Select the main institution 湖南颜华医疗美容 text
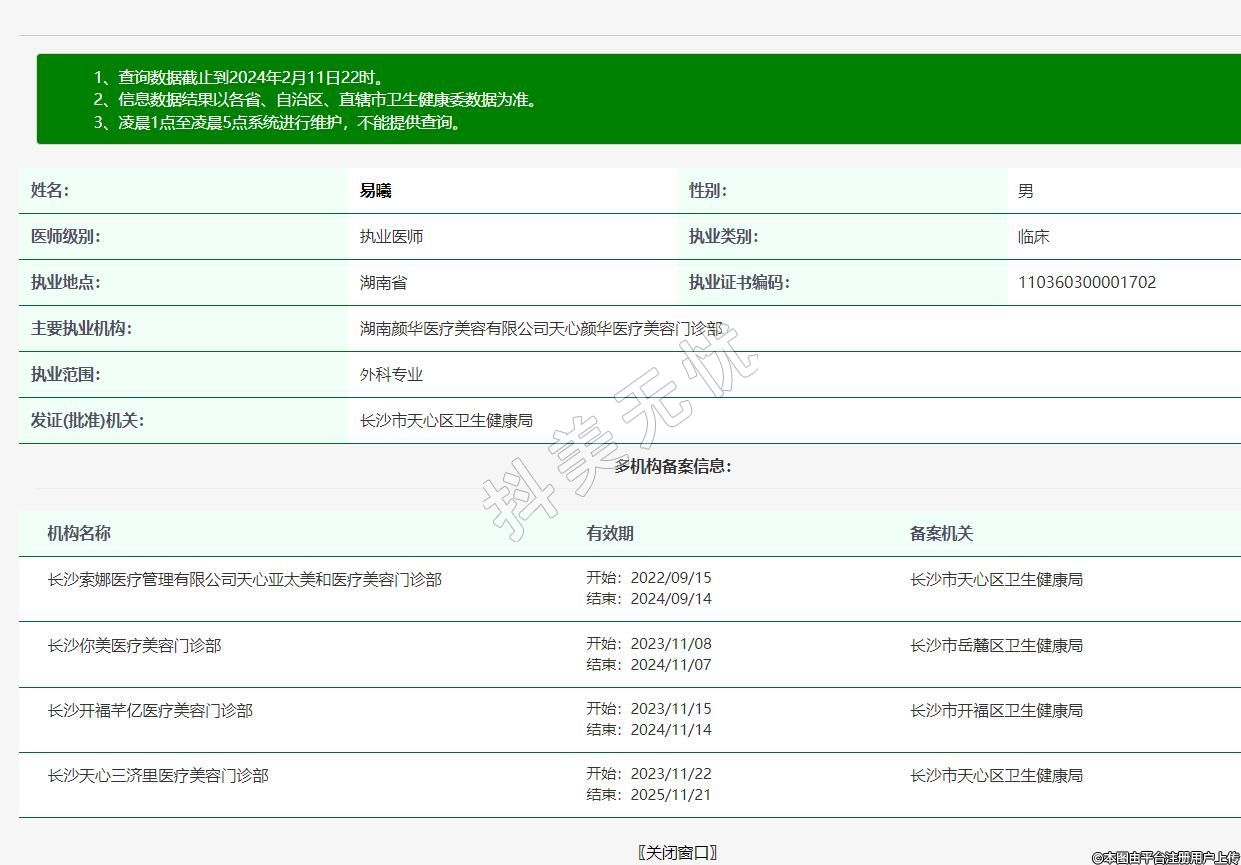The width and height of the screenshot is (1241, 865). tap(540, 328)
